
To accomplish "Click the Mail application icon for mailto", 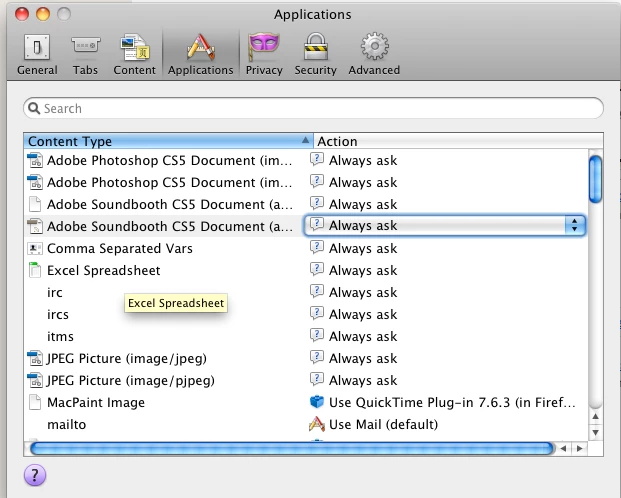I will click(316, 424).
